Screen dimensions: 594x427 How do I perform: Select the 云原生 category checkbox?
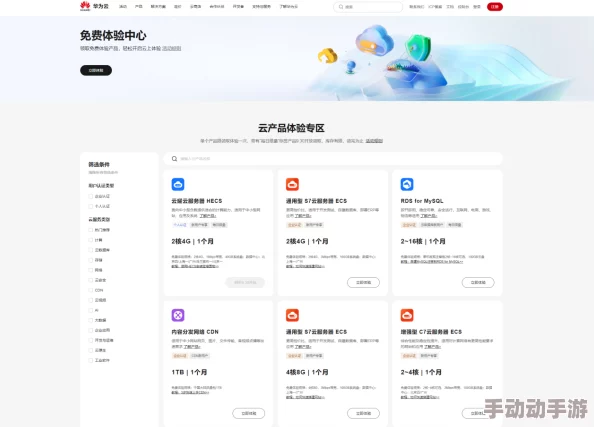(91, 350)
